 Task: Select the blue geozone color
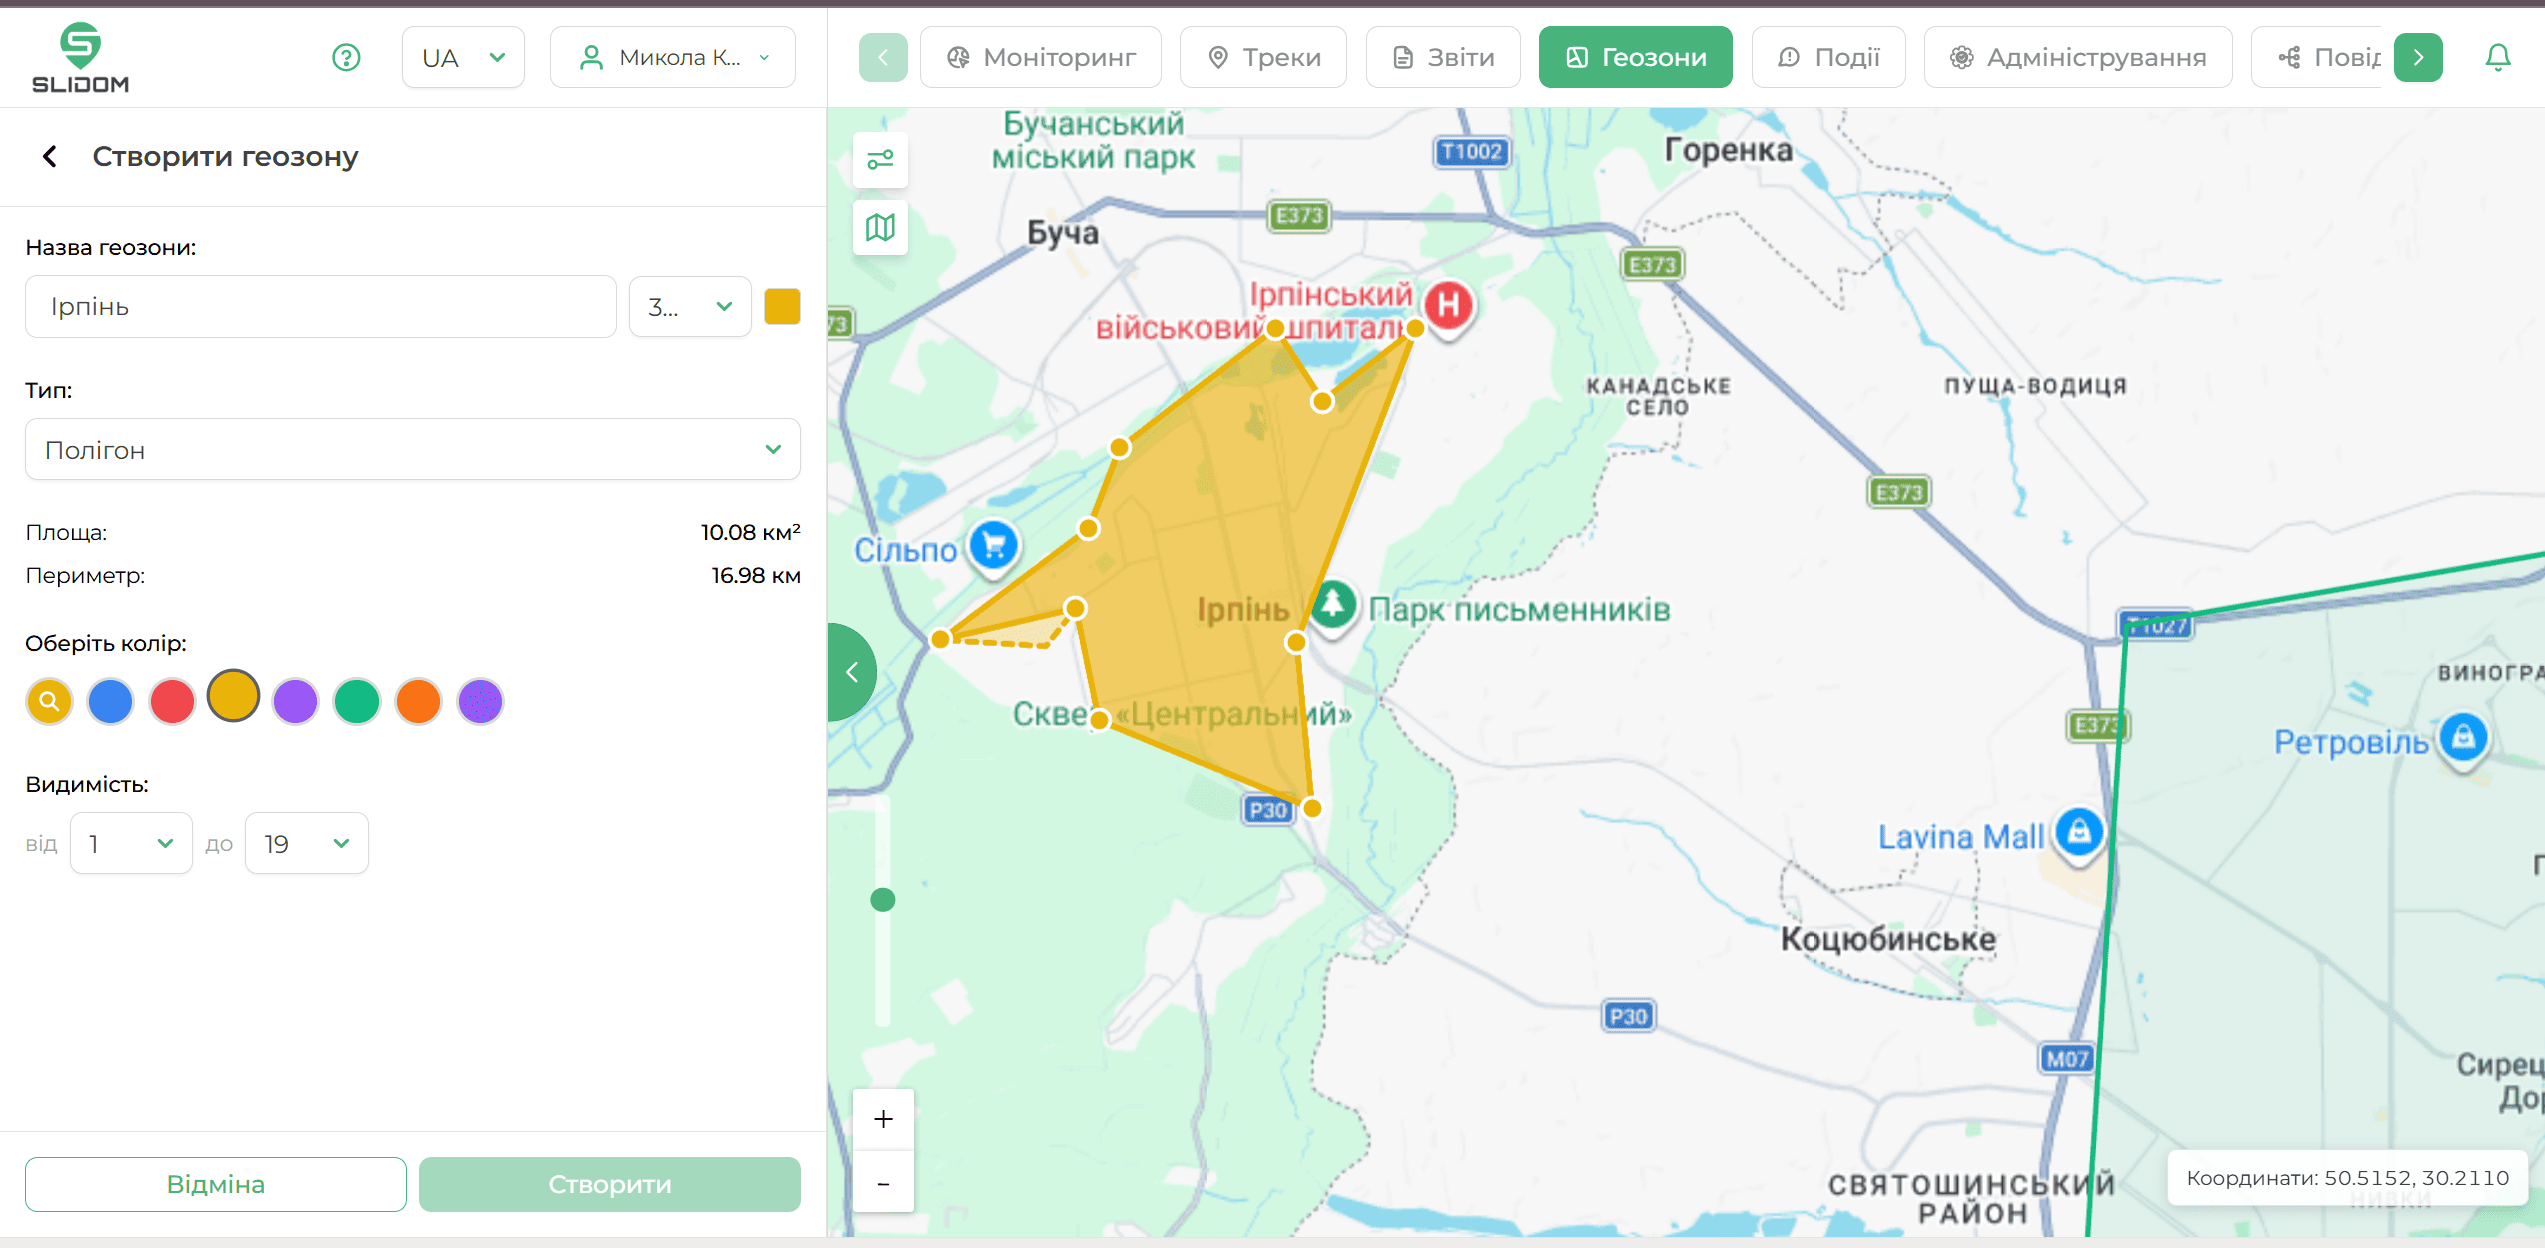pos(111,701)
